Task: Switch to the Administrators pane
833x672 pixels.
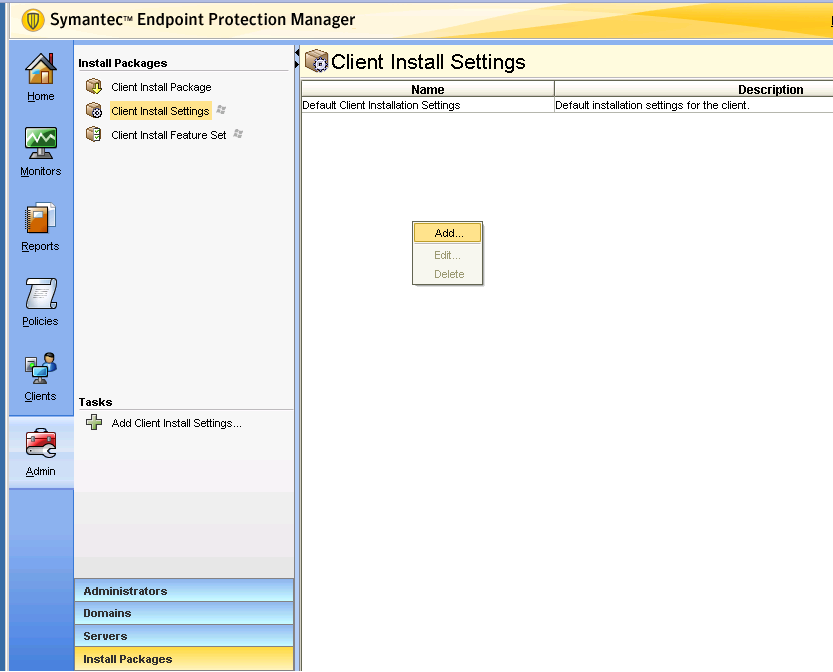Action: click(x=184, y=591)
